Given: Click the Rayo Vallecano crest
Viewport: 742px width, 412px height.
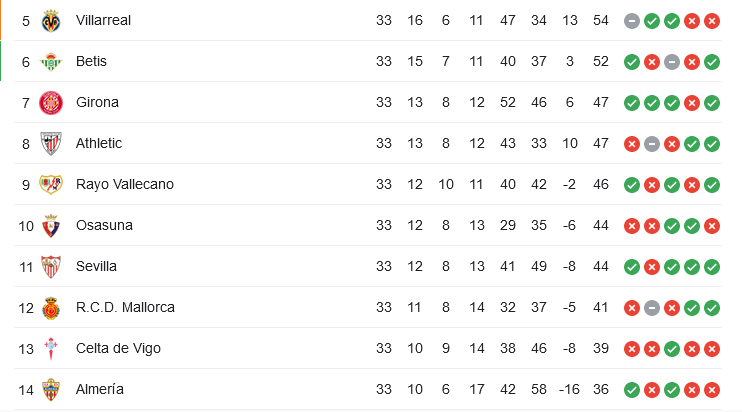Looking at the screenshot, I should click(51, 184).
